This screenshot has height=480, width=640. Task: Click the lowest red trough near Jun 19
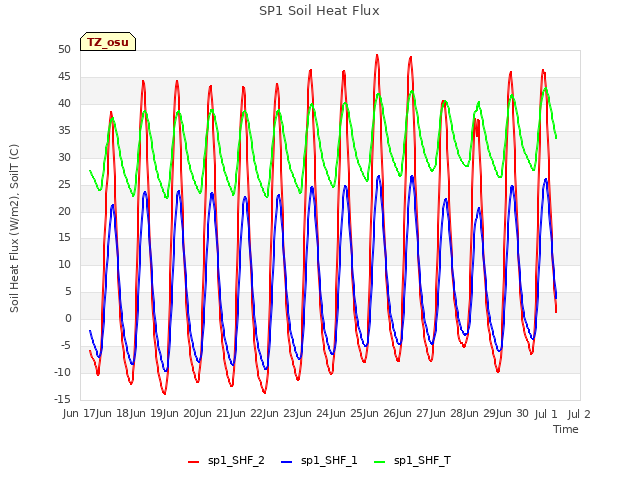pyautogui.click(x=164, y=393)
